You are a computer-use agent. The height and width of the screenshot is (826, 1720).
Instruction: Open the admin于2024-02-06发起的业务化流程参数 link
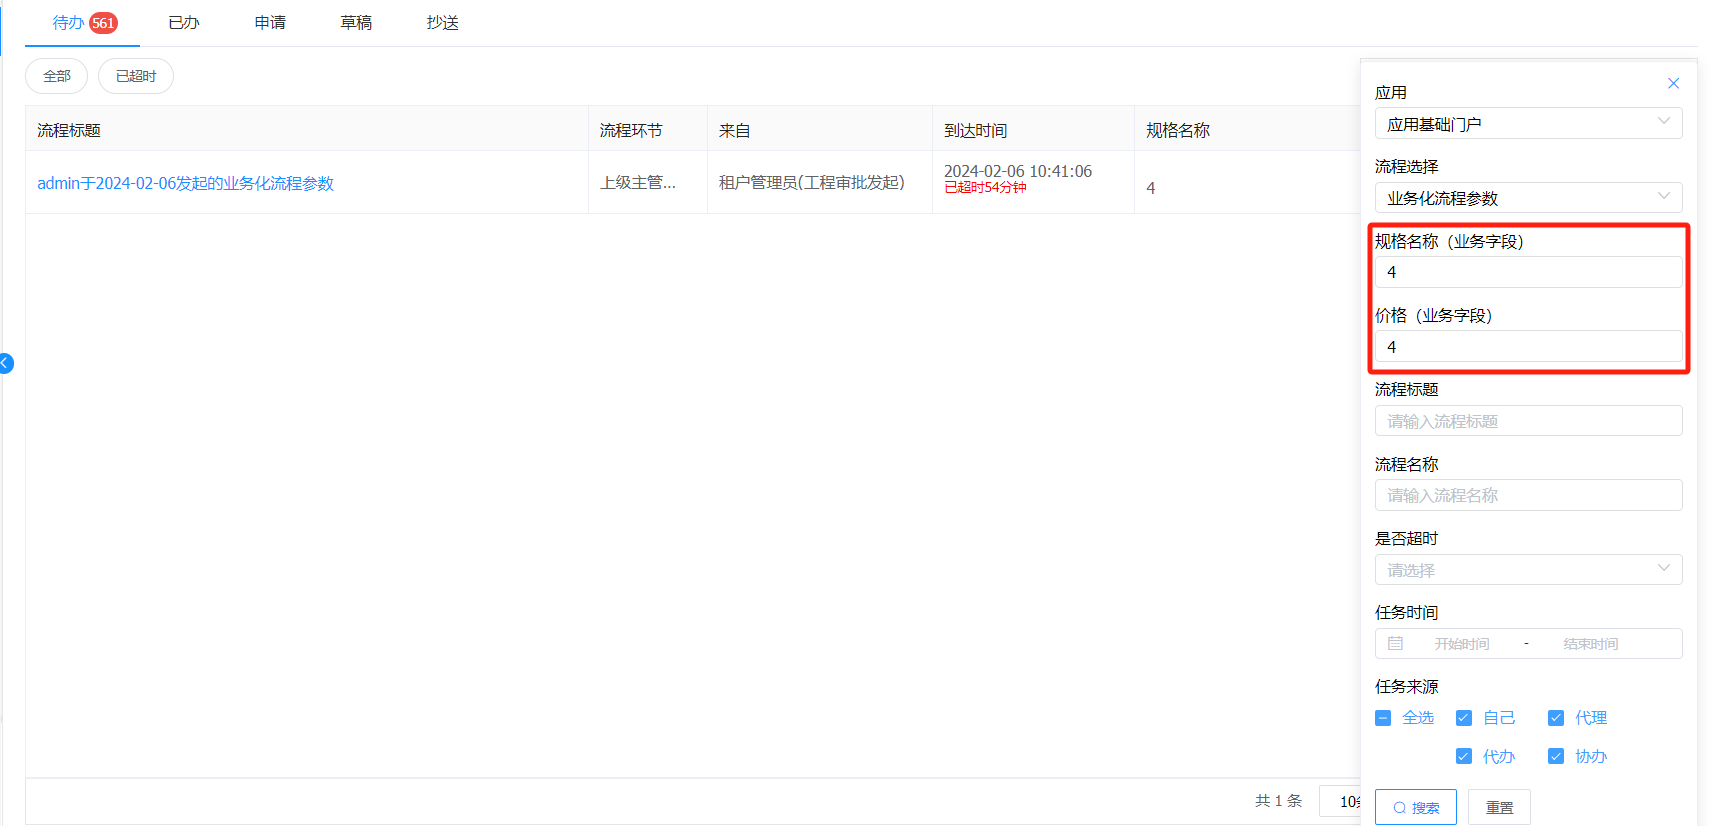[x=186, y=183]
